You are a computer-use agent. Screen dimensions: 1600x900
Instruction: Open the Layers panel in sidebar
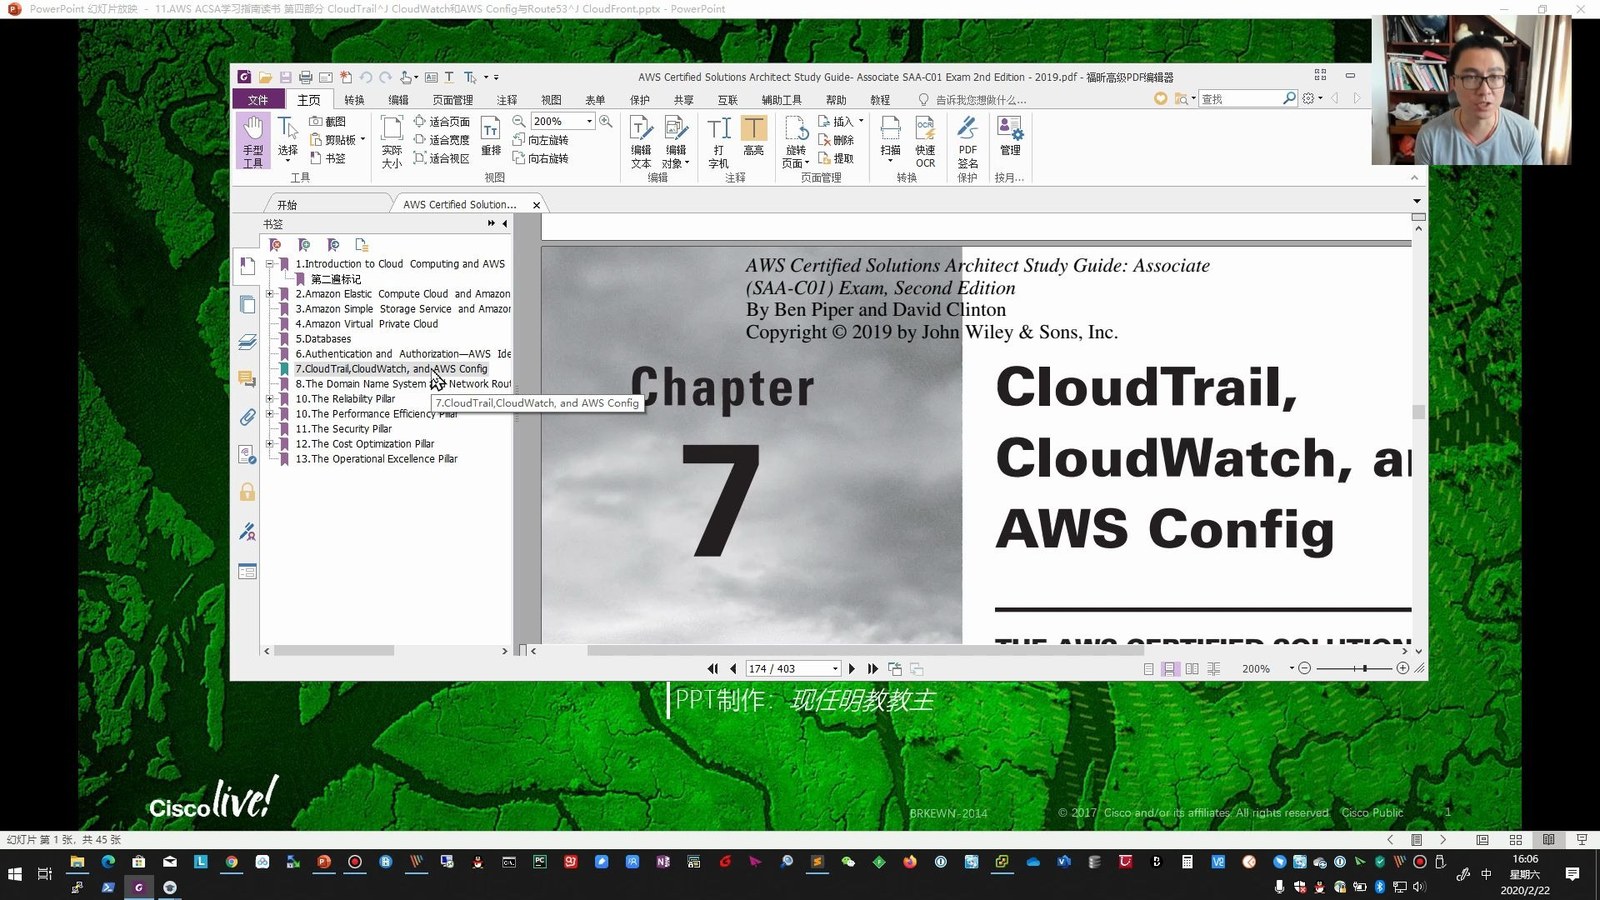pyautogui.click(x=247, y=342)
